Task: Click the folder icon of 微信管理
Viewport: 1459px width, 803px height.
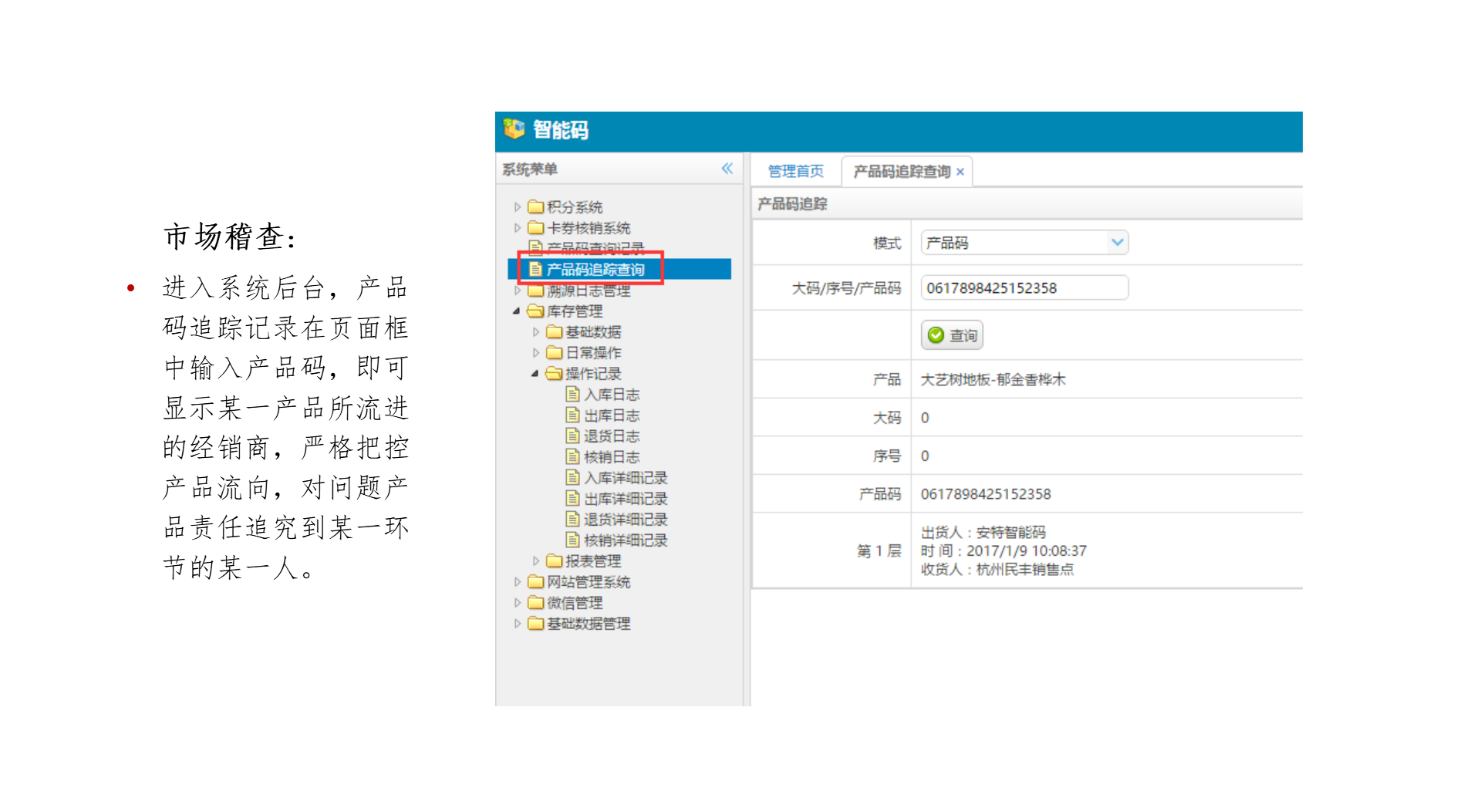Action: point(536,603)
